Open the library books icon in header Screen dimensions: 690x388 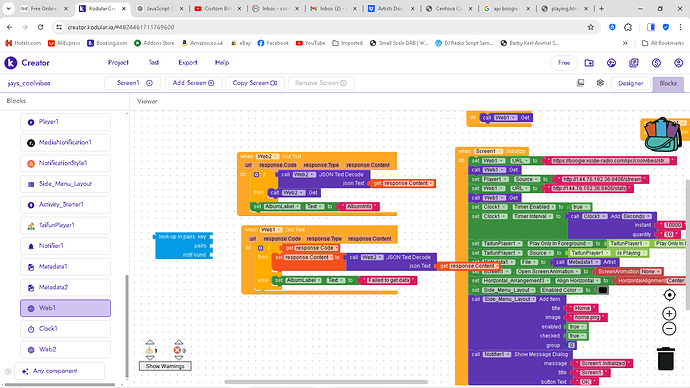pos(634,63)
